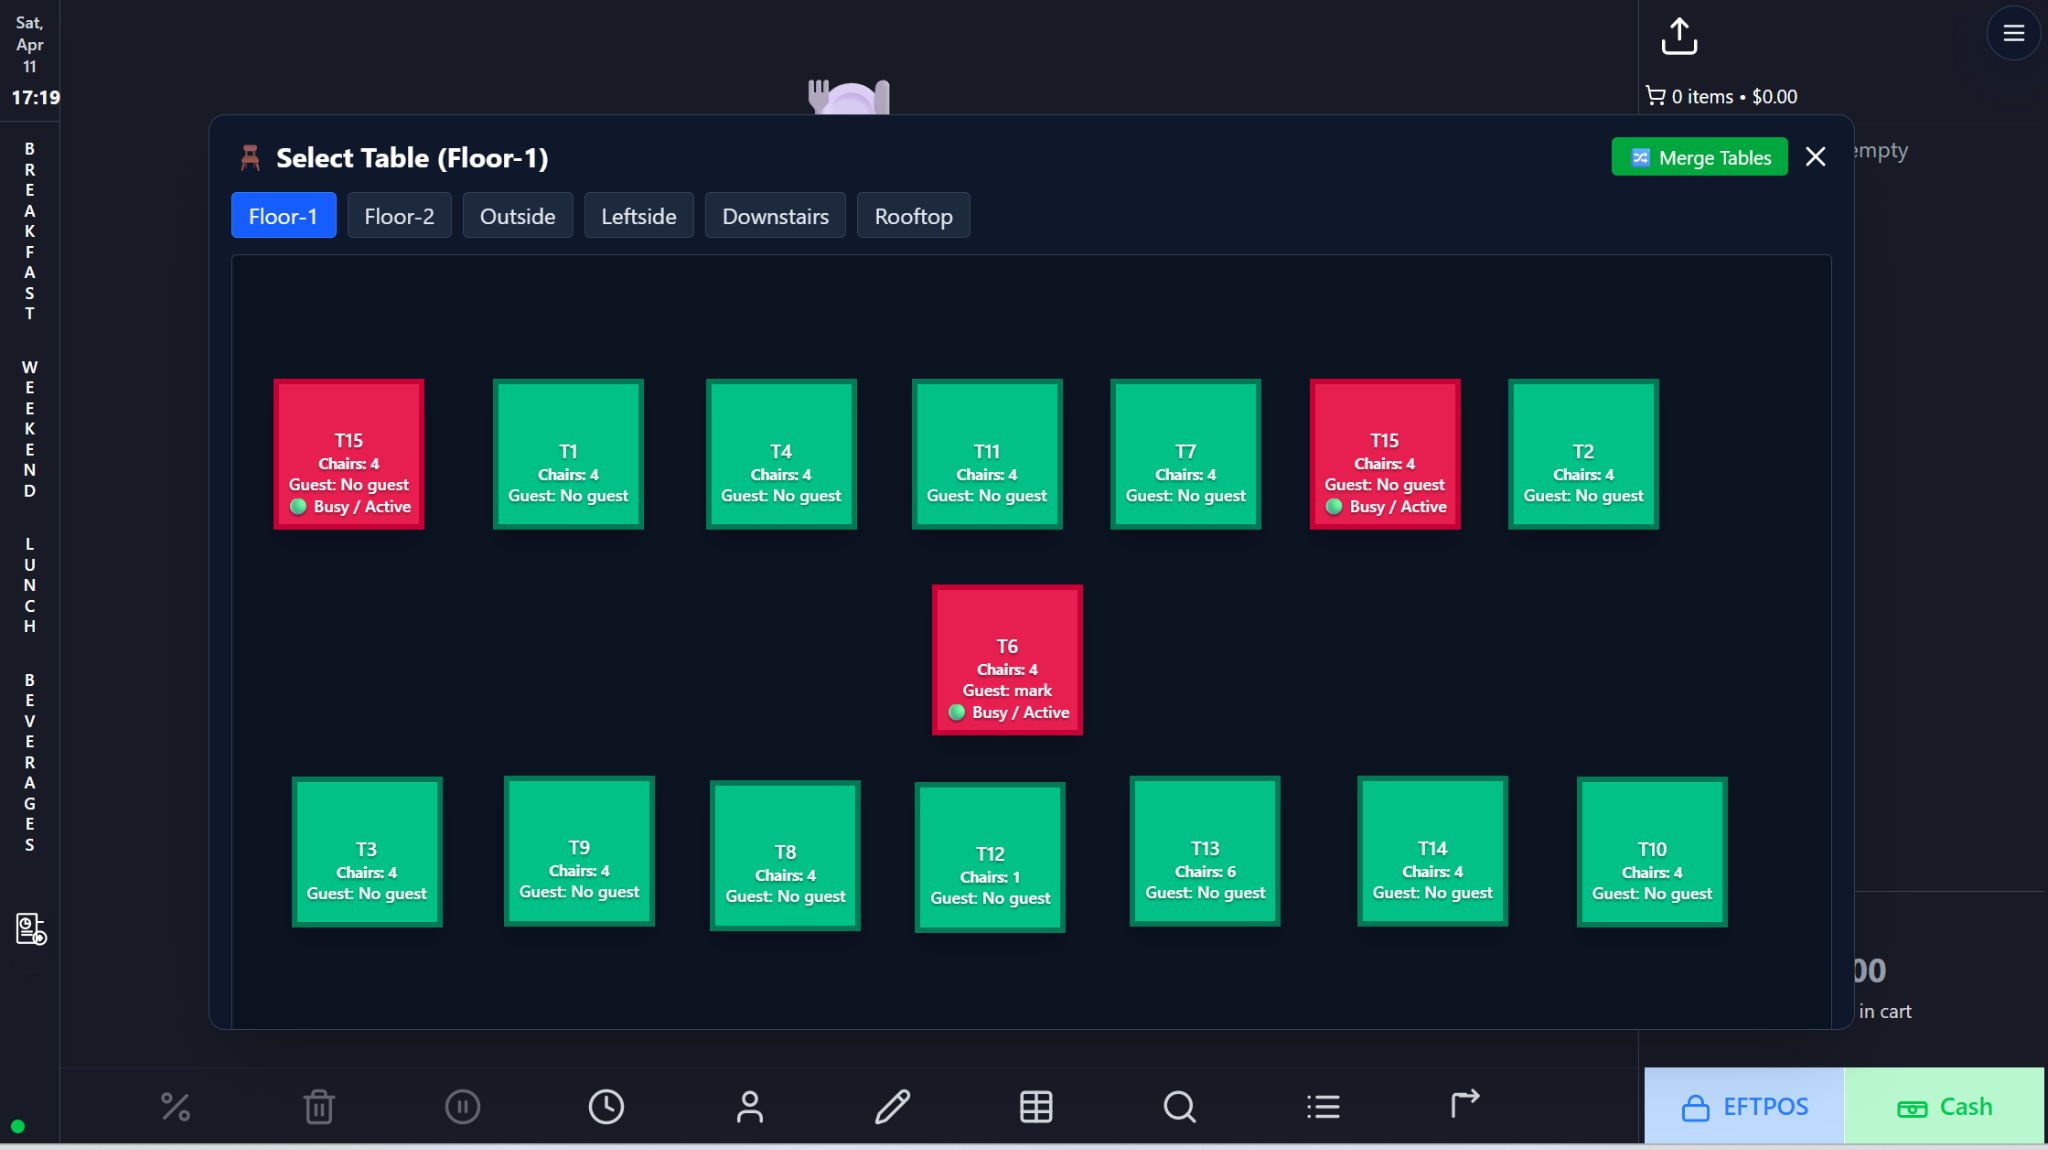Select busy table T6 with guest mark
The height and width of the screenshot is (1150, 2048).
click(1007, 660)
